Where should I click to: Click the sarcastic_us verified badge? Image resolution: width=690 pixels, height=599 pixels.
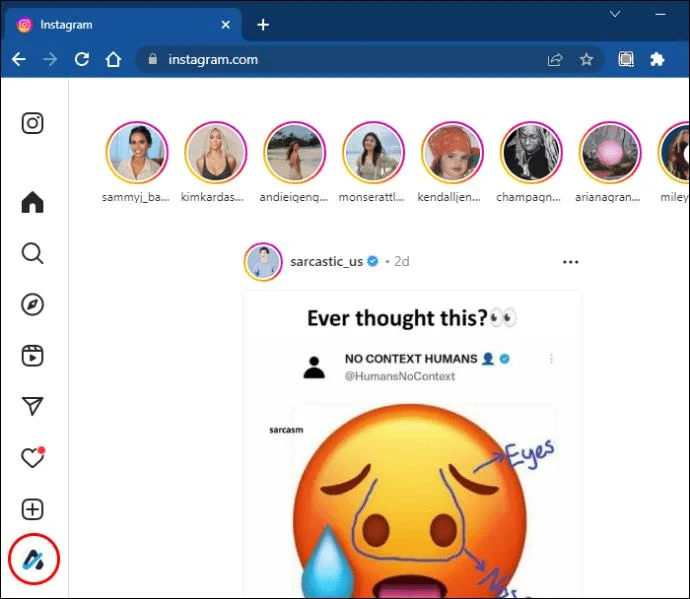373,261
